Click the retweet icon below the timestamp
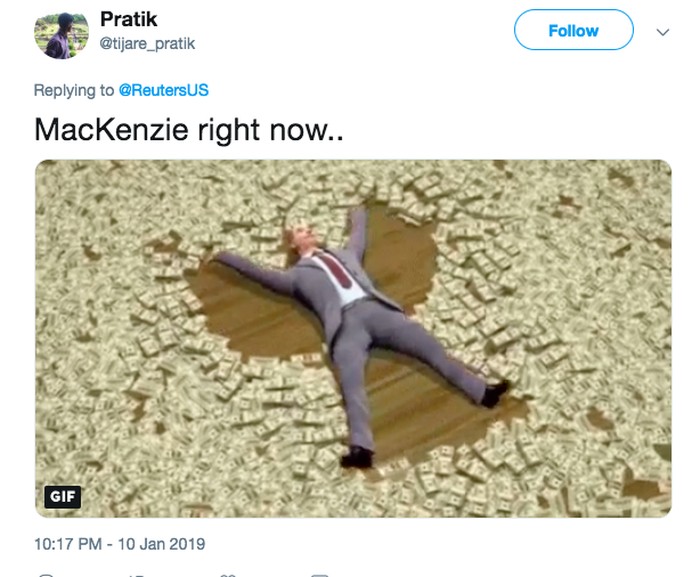Viewport: 700px width, 577px height. tap(135, 575)
